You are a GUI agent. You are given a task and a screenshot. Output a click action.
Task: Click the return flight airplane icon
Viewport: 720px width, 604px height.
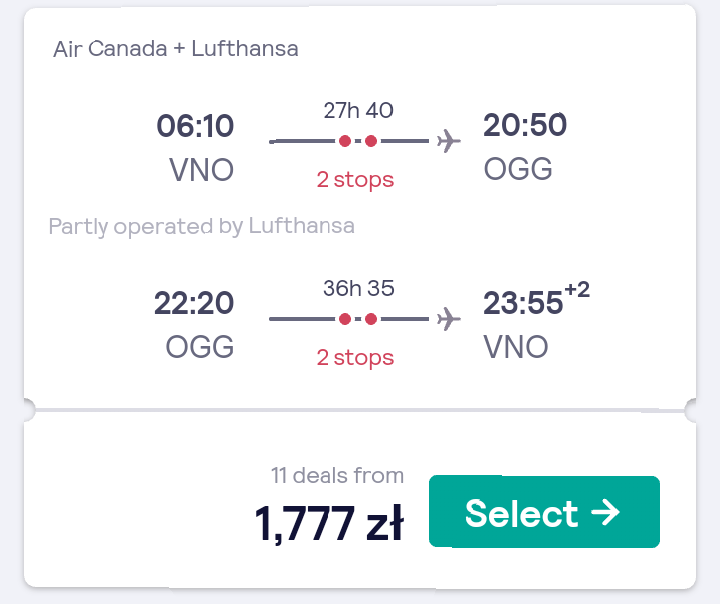point(448,319)
